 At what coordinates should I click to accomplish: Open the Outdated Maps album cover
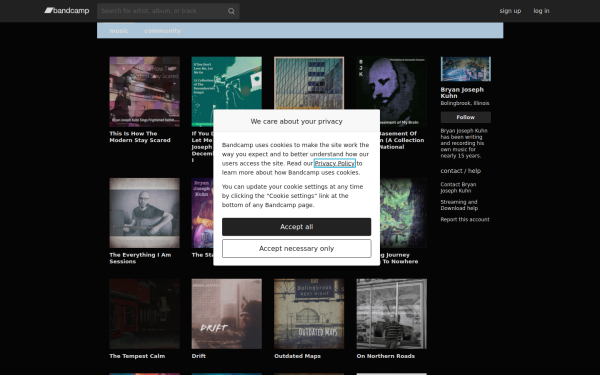click(309, 314)
